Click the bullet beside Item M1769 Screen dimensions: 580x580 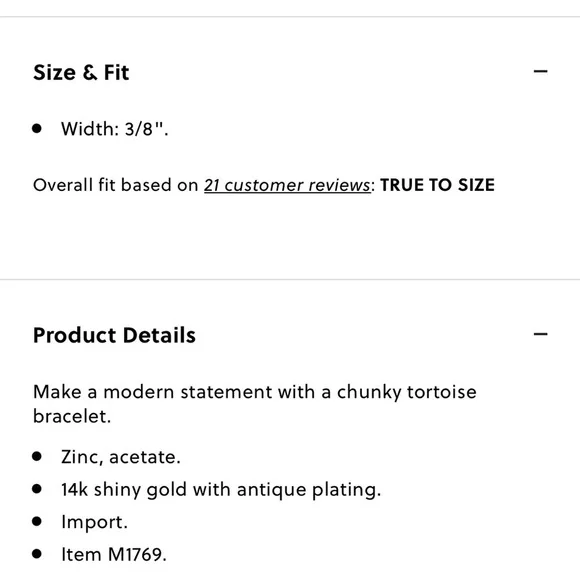click(37, 554)
